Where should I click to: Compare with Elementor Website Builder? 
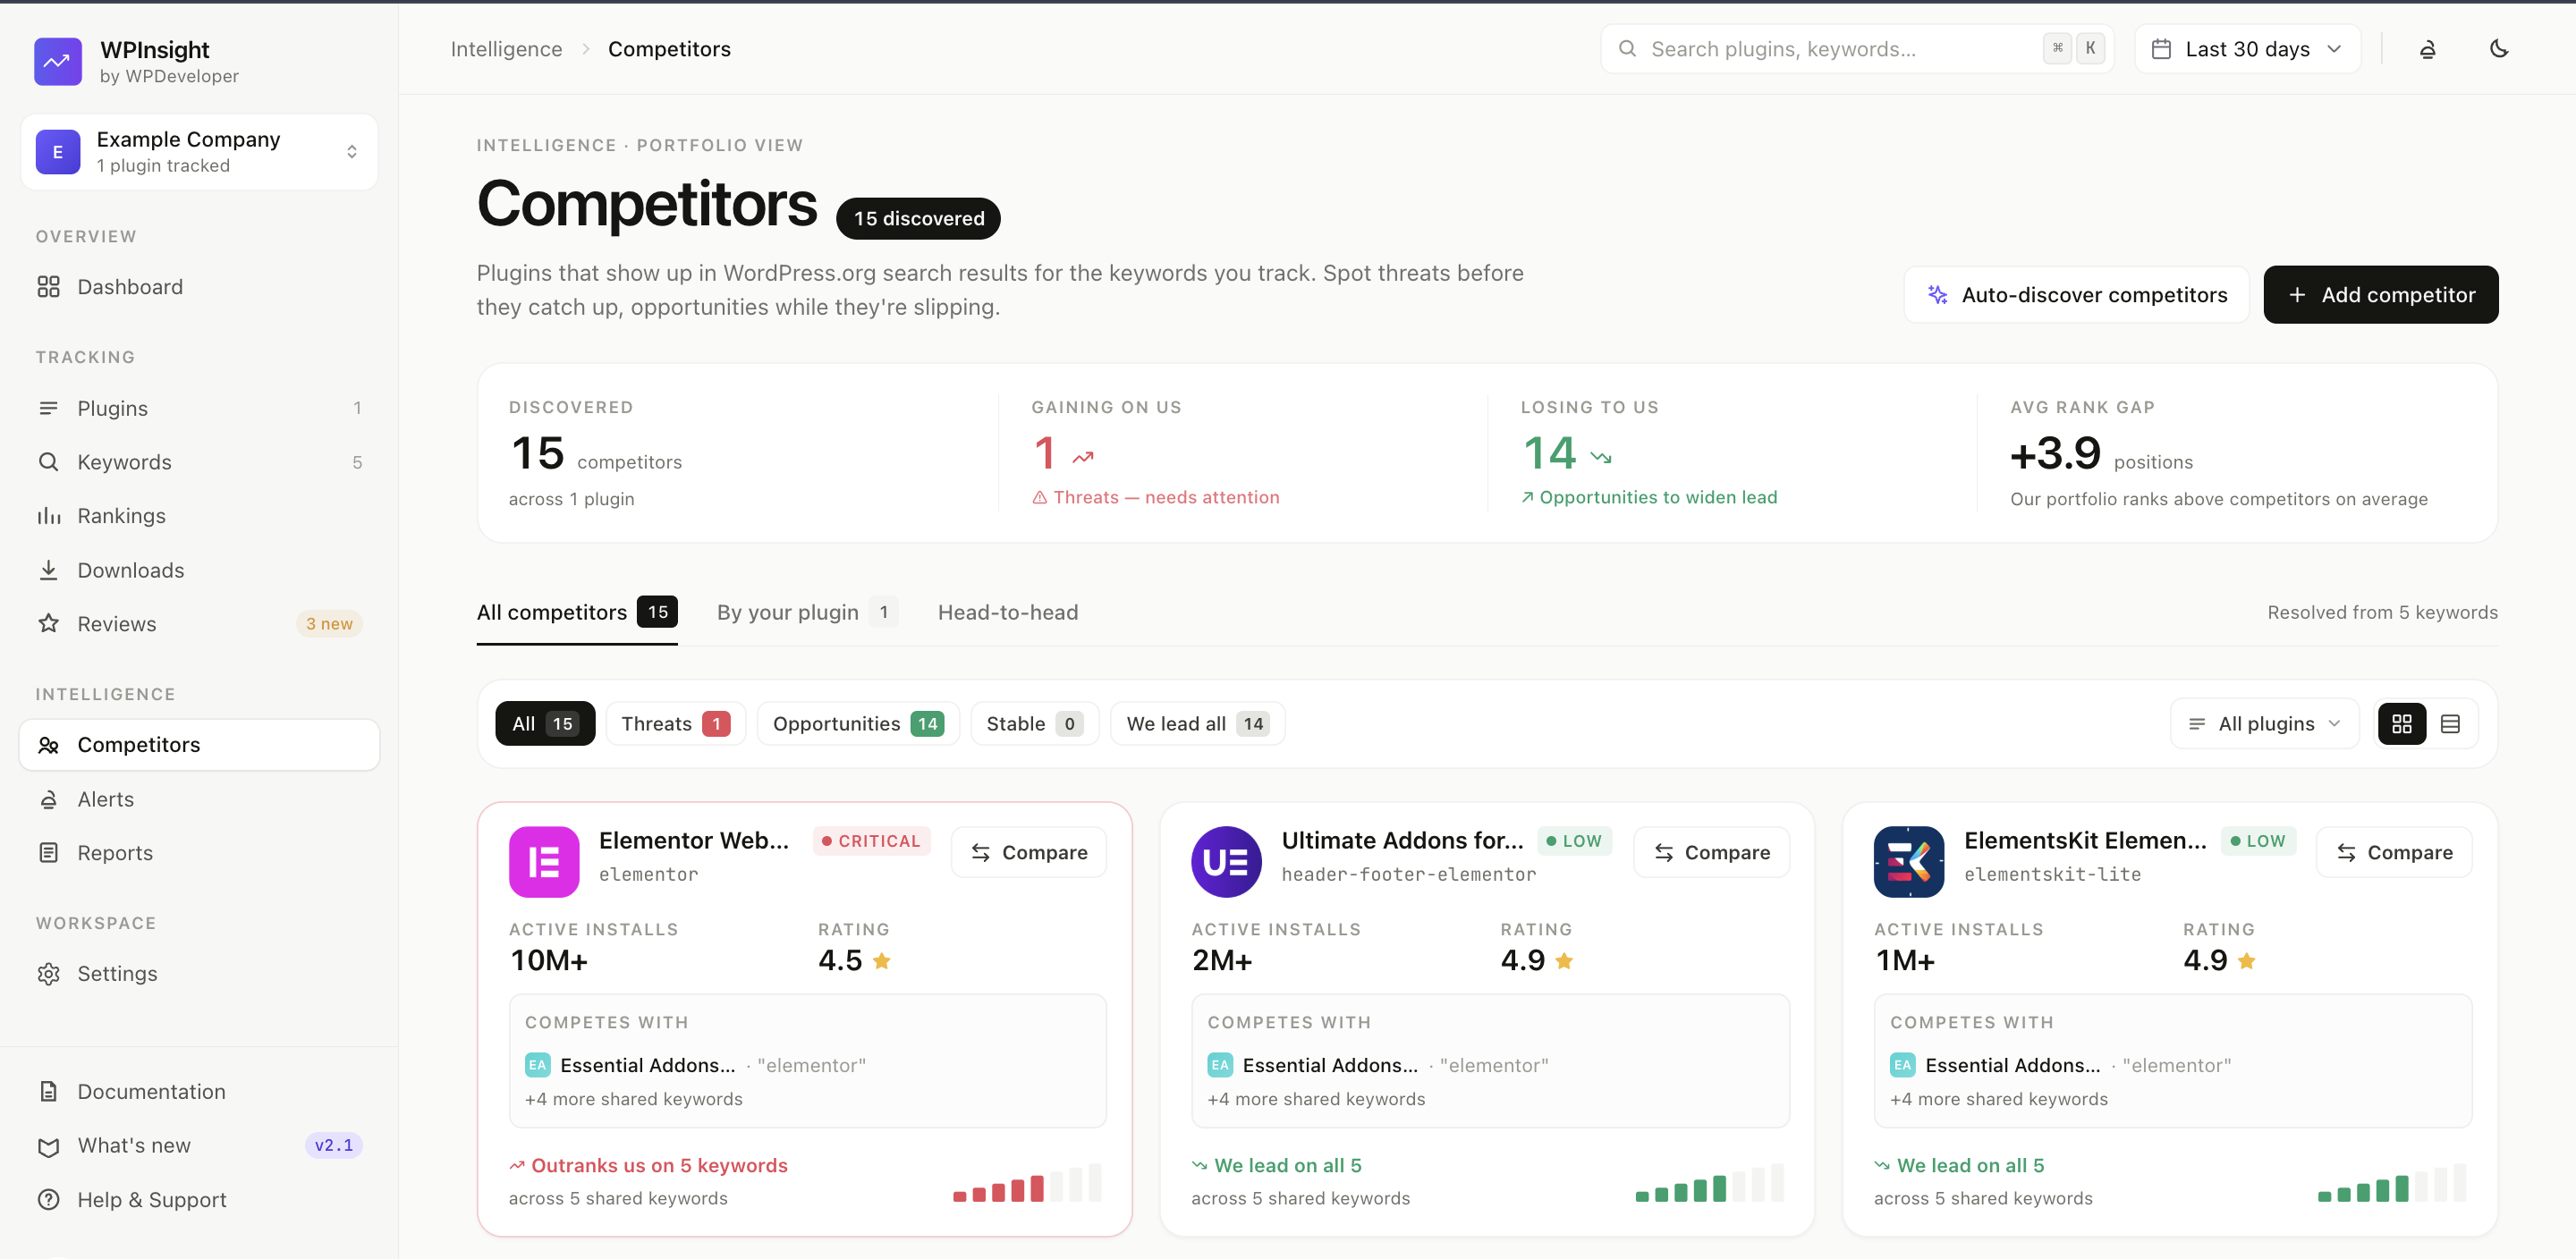pyautogui.click(x=1029, y=853)
